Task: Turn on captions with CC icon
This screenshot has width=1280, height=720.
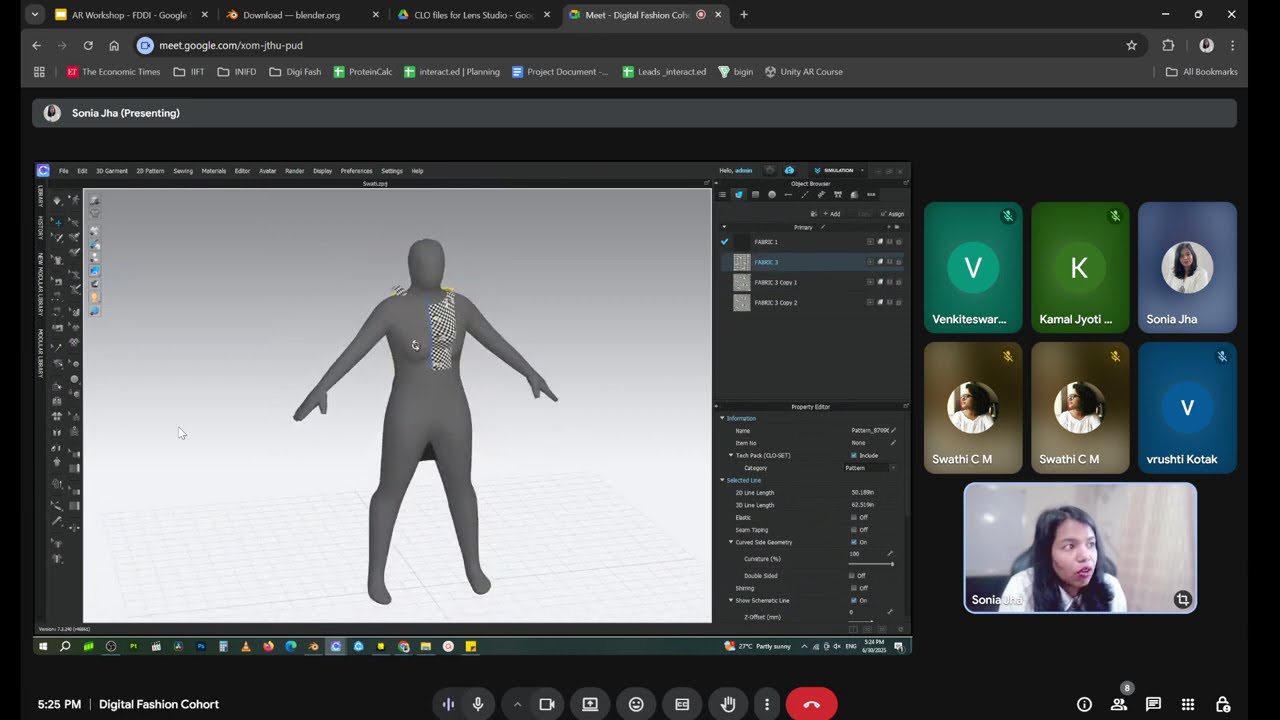Action: pos(682,704)
